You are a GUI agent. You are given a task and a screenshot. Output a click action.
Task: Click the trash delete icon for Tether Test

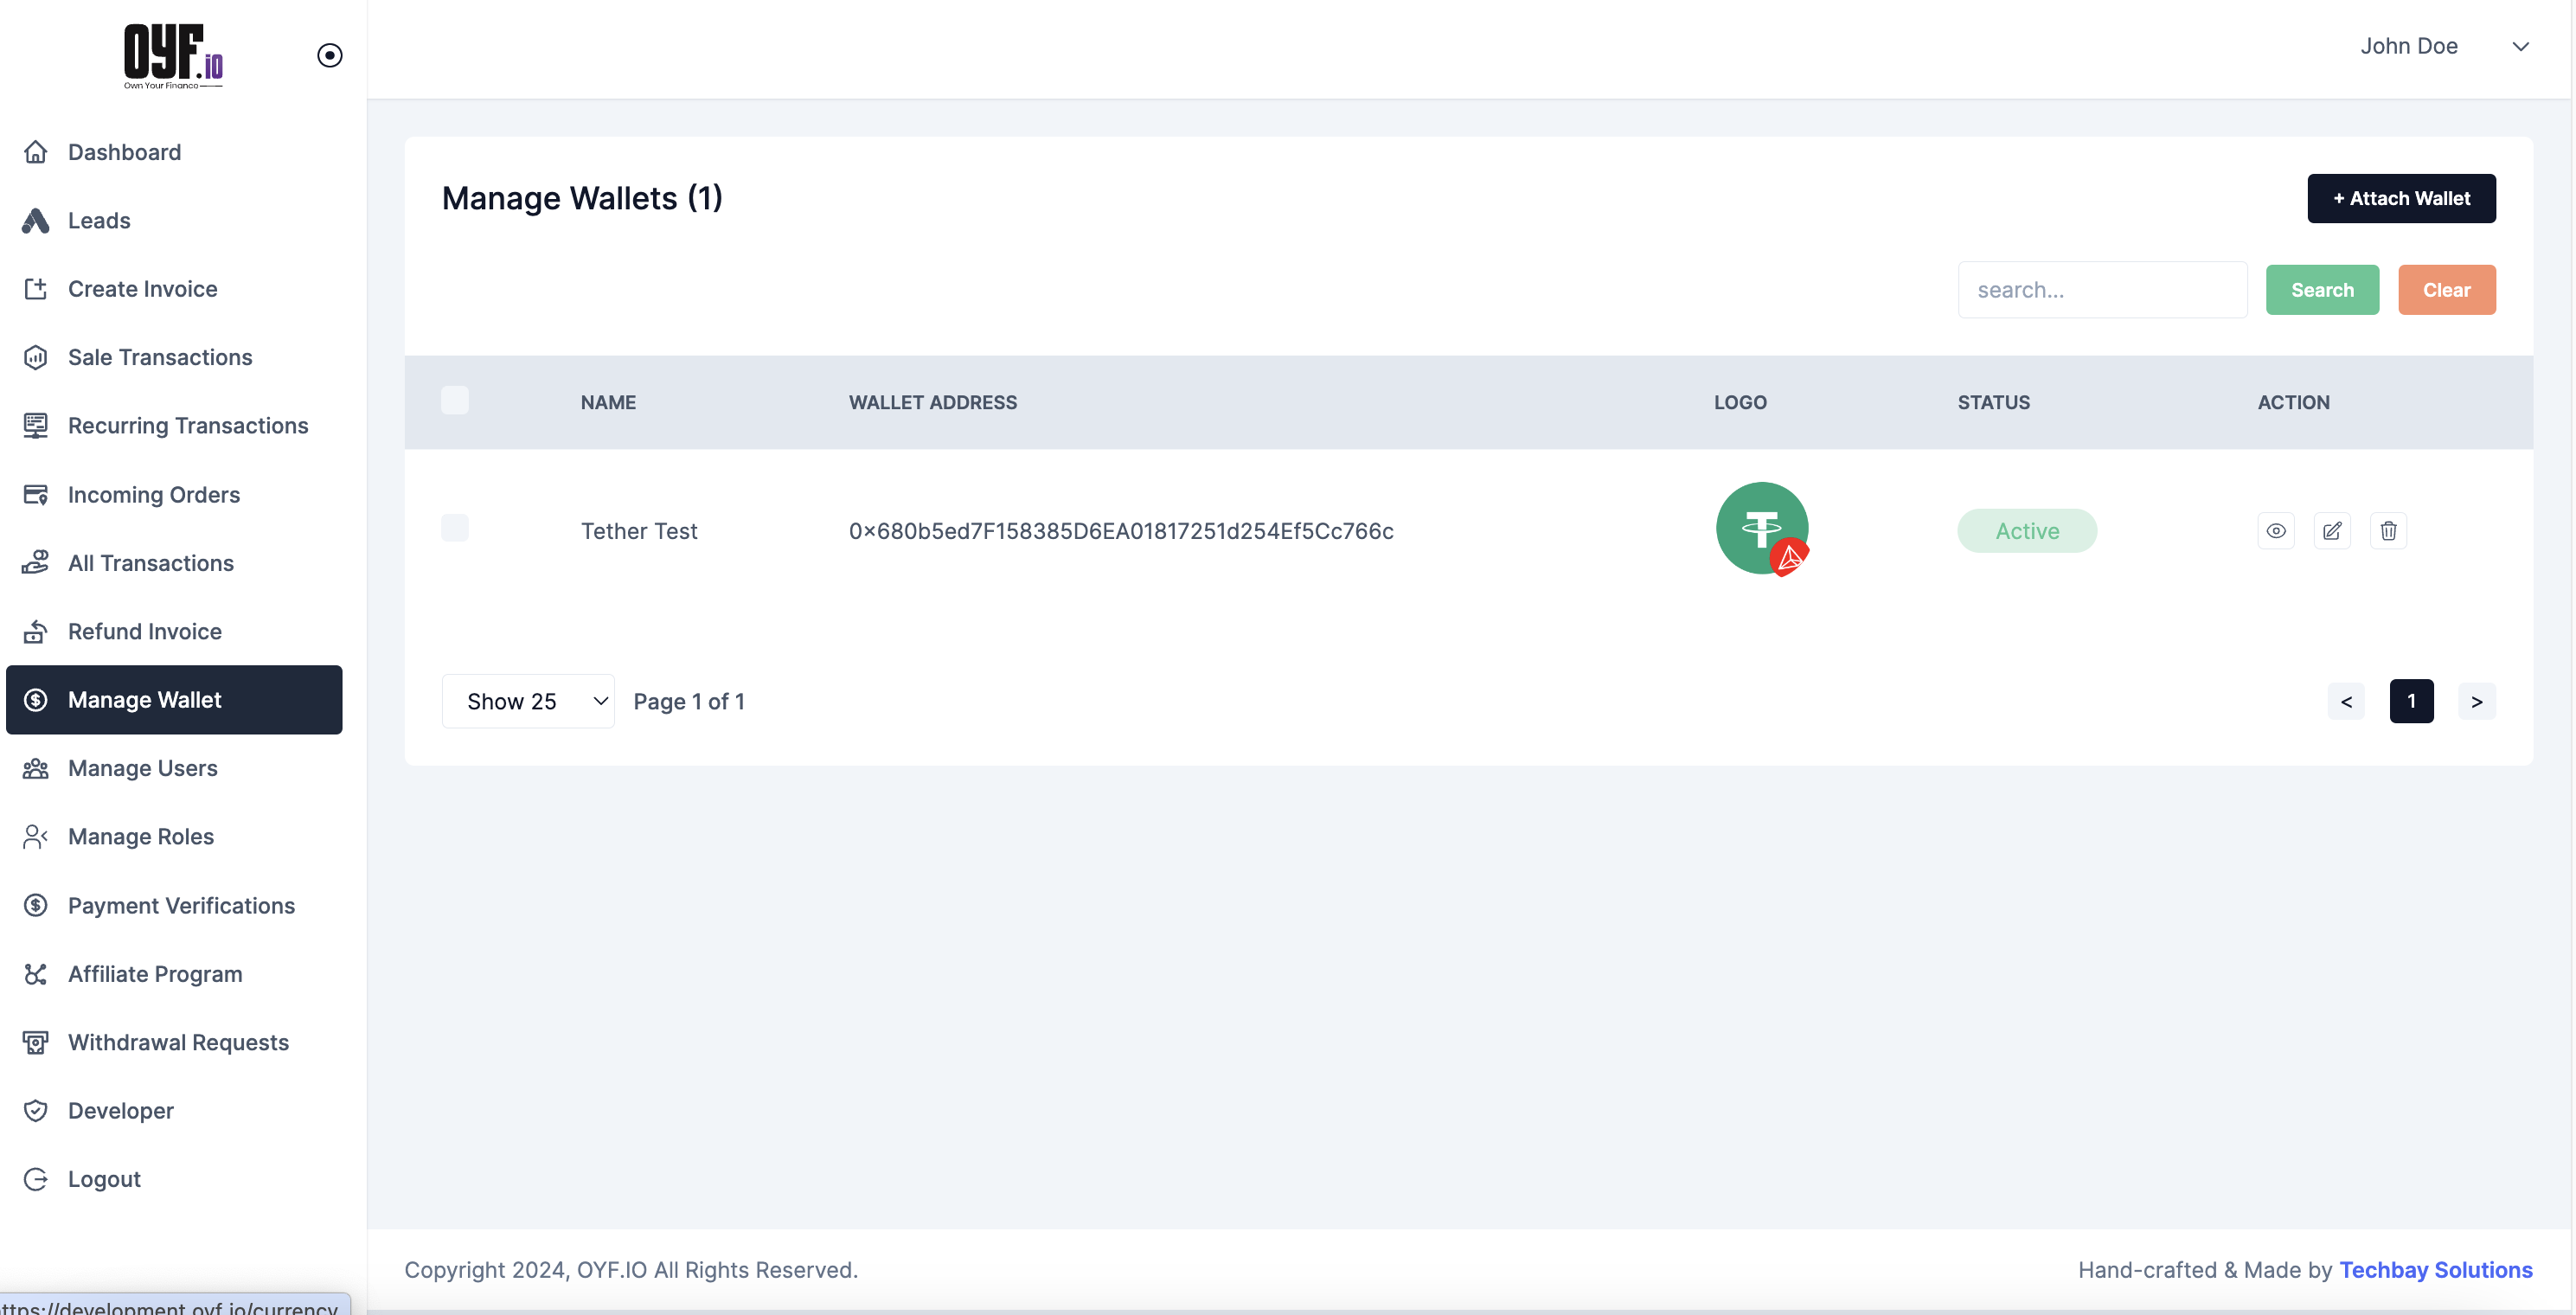coord(2388,531)
